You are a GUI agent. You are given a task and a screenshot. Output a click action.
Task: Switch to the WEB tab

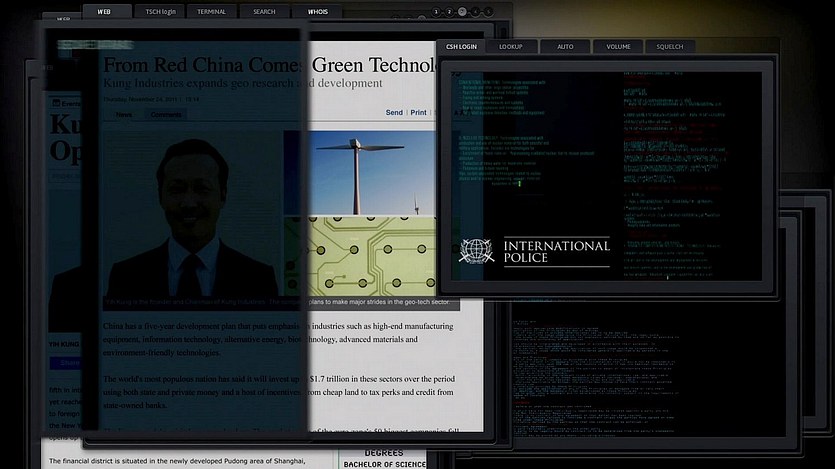(x=107, y=12)
